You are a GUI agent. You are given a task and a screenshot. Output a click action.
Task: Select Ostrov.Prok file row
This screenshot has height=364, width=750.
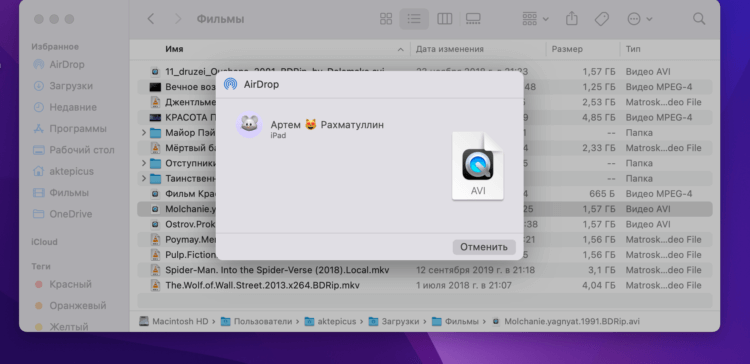[x=425, y=224]
